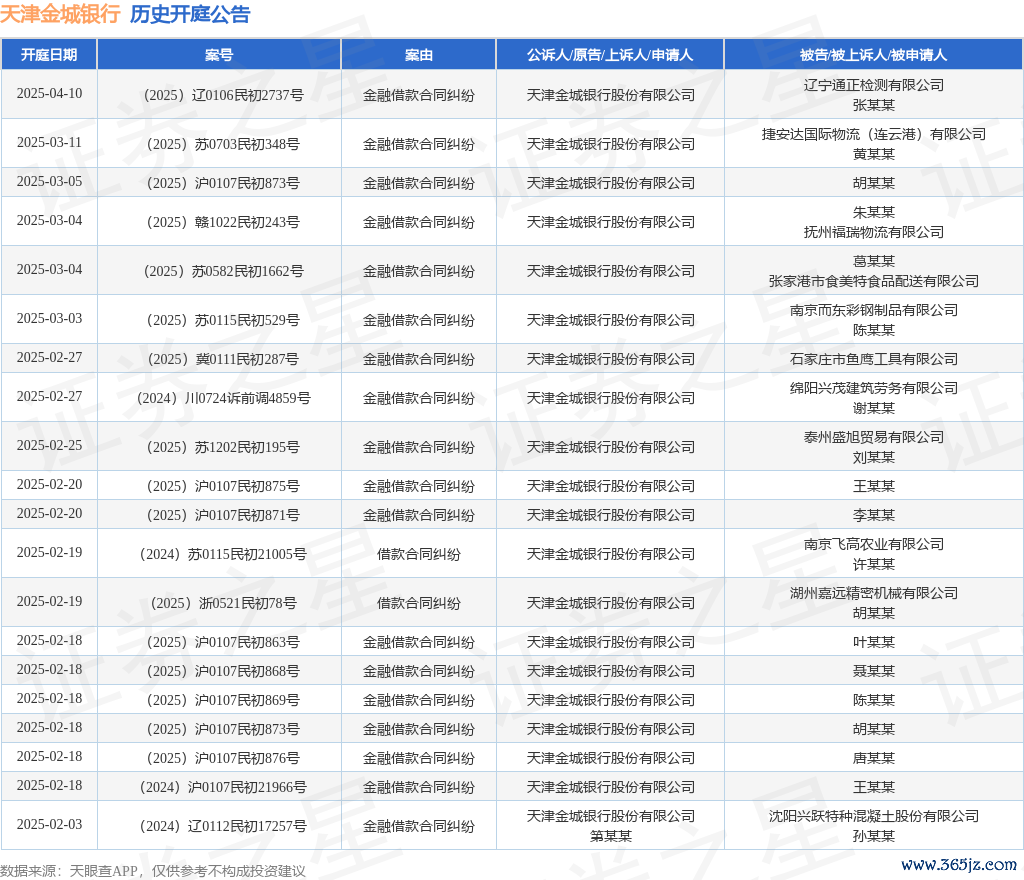Select the 案号 column header
This screenshot has width=1024, height=880.
pos(219,55)
